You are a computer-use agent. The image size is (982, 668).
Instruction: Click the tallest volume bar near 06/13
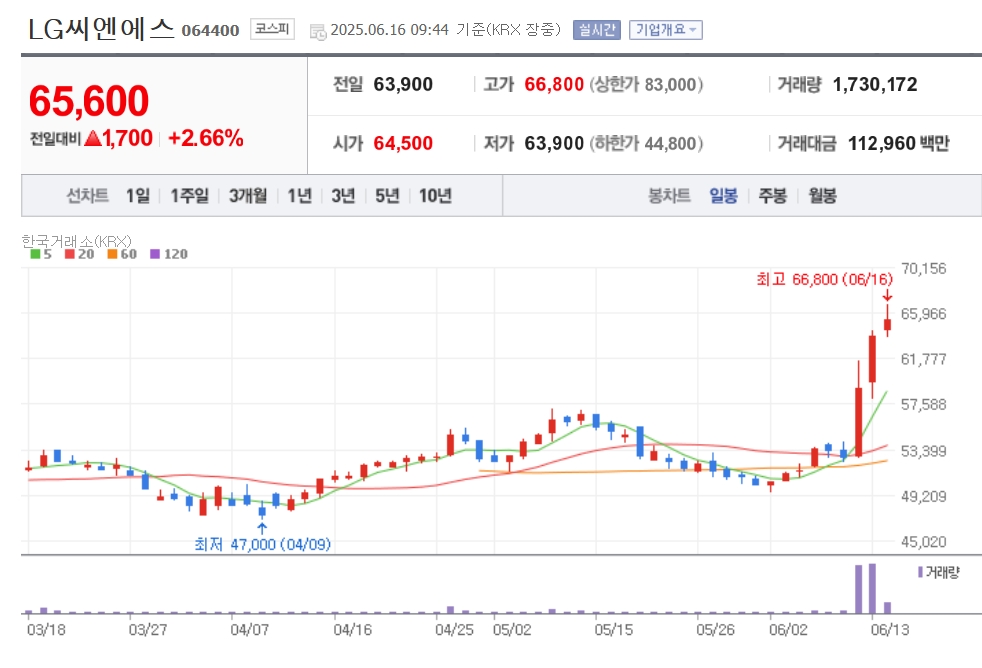872,588
